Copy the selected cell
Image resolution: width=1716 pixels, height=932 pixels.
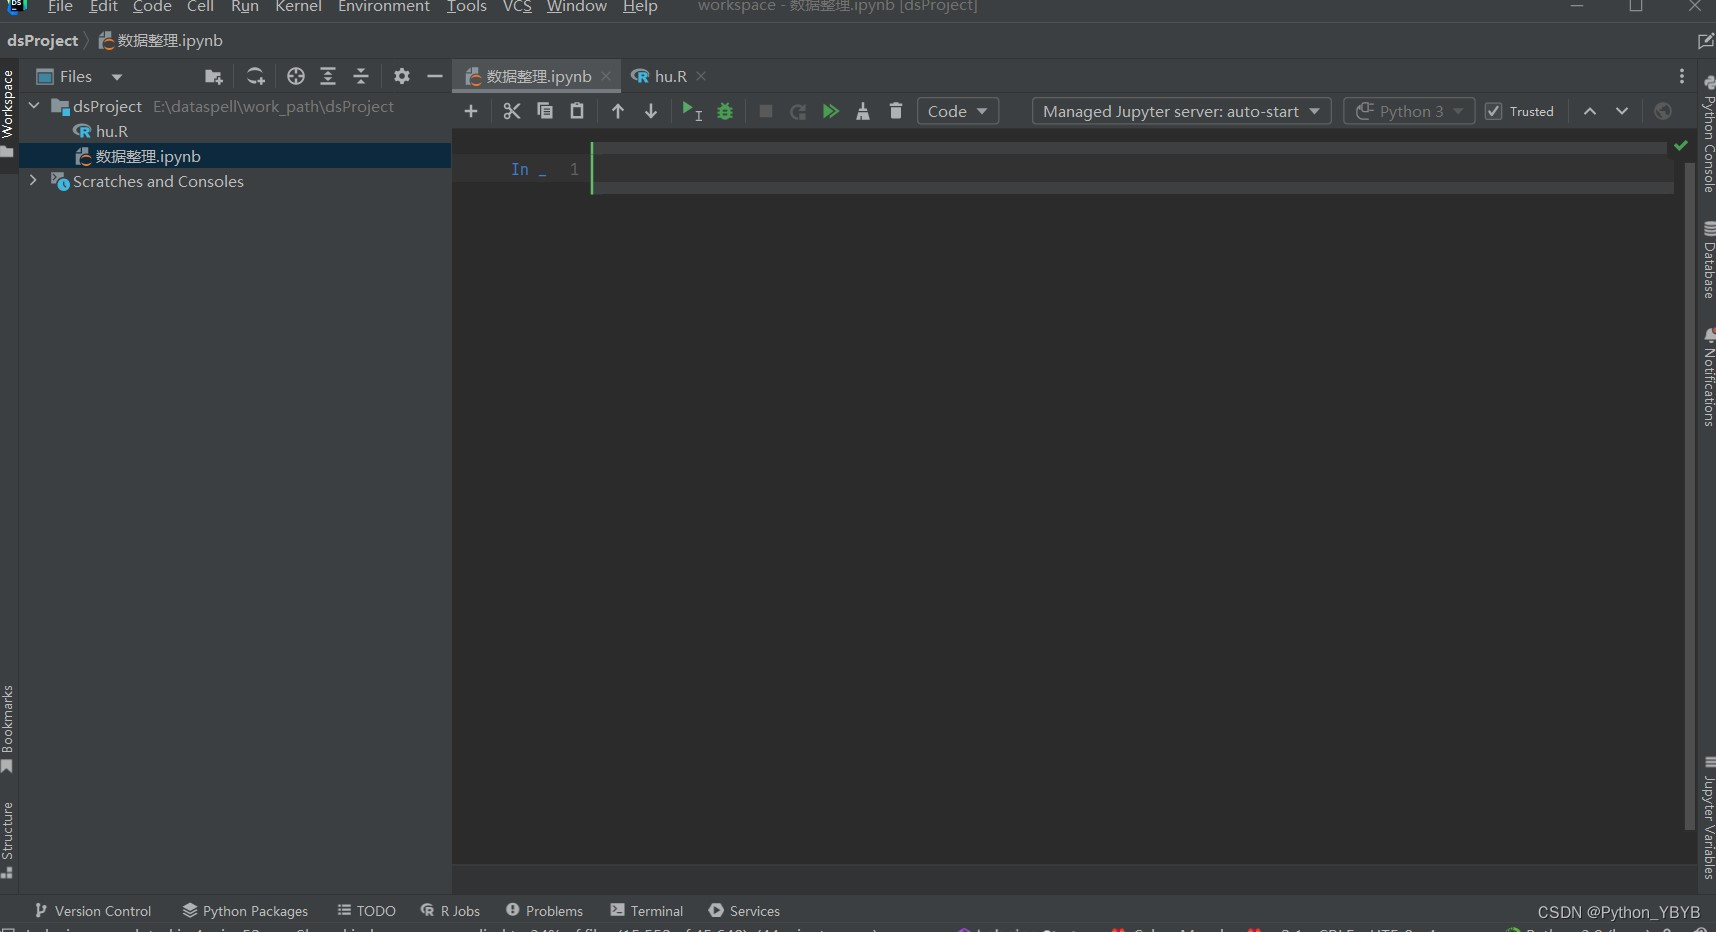545,111
